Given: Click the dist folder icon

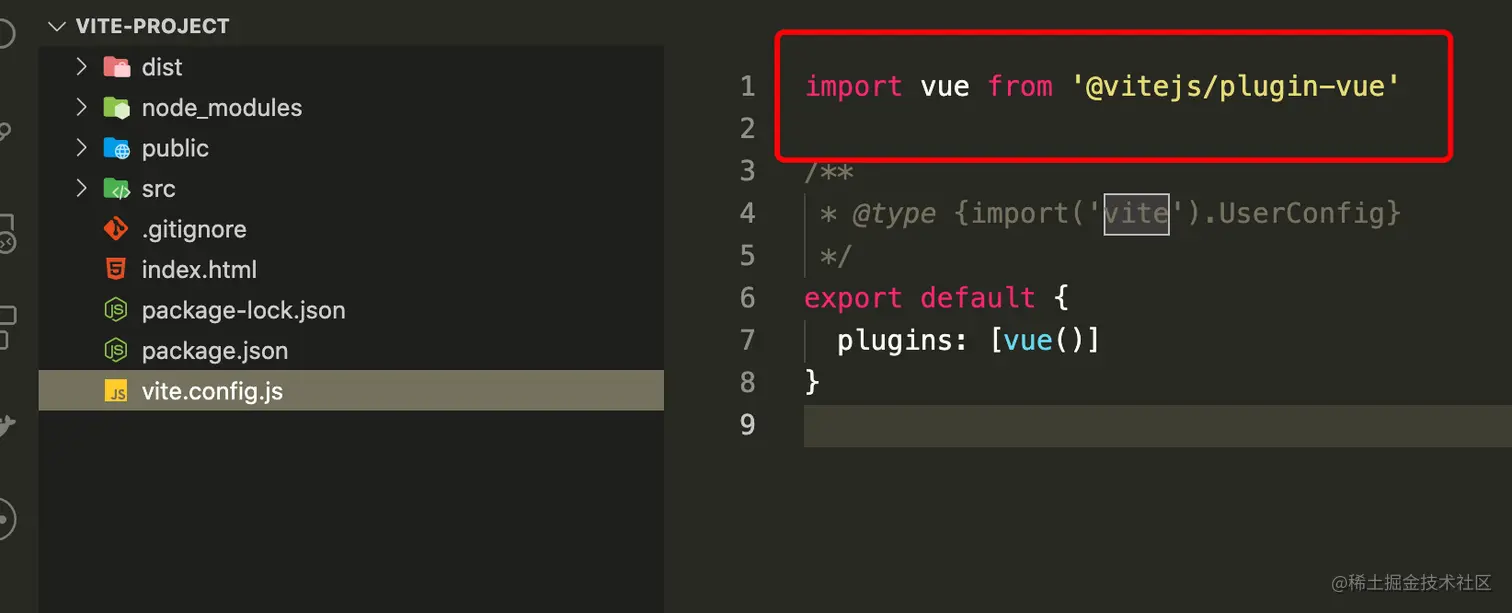Looking at the screenshot, I should [117, 67].
